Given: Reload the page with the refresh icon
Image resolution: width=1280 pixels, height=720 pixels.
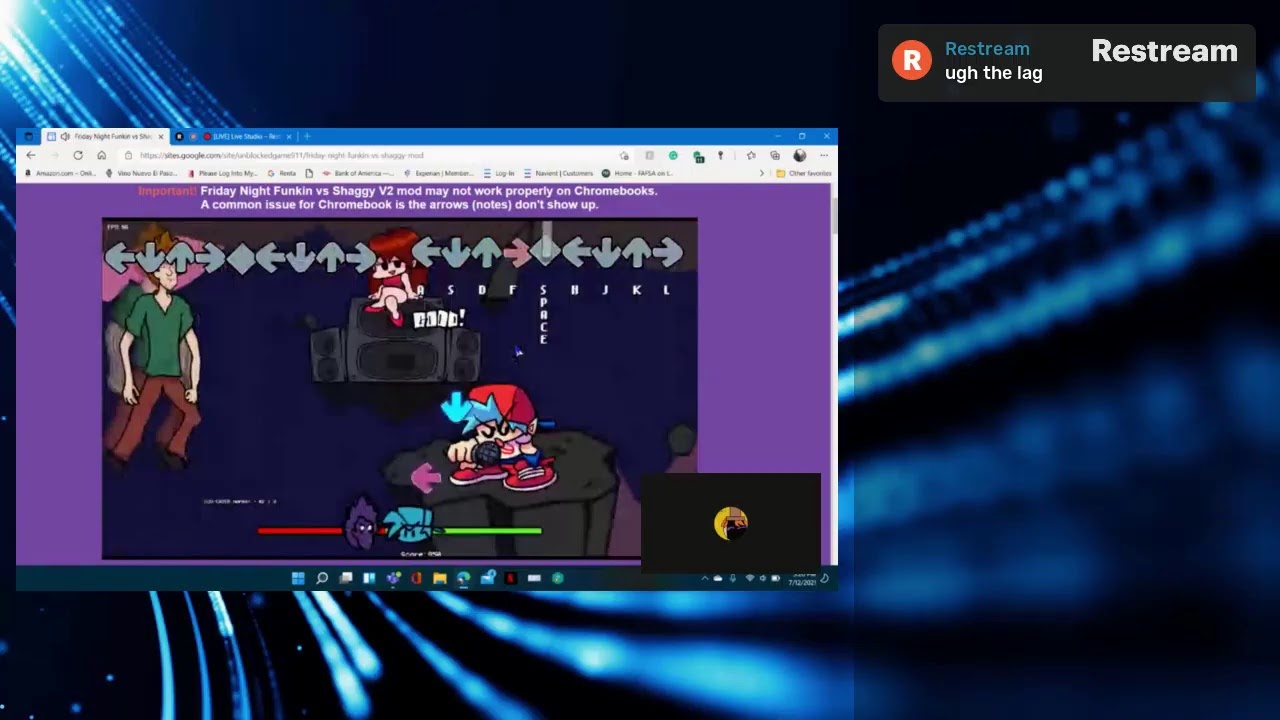Looking at the screenshot, I should pos(78,156).
